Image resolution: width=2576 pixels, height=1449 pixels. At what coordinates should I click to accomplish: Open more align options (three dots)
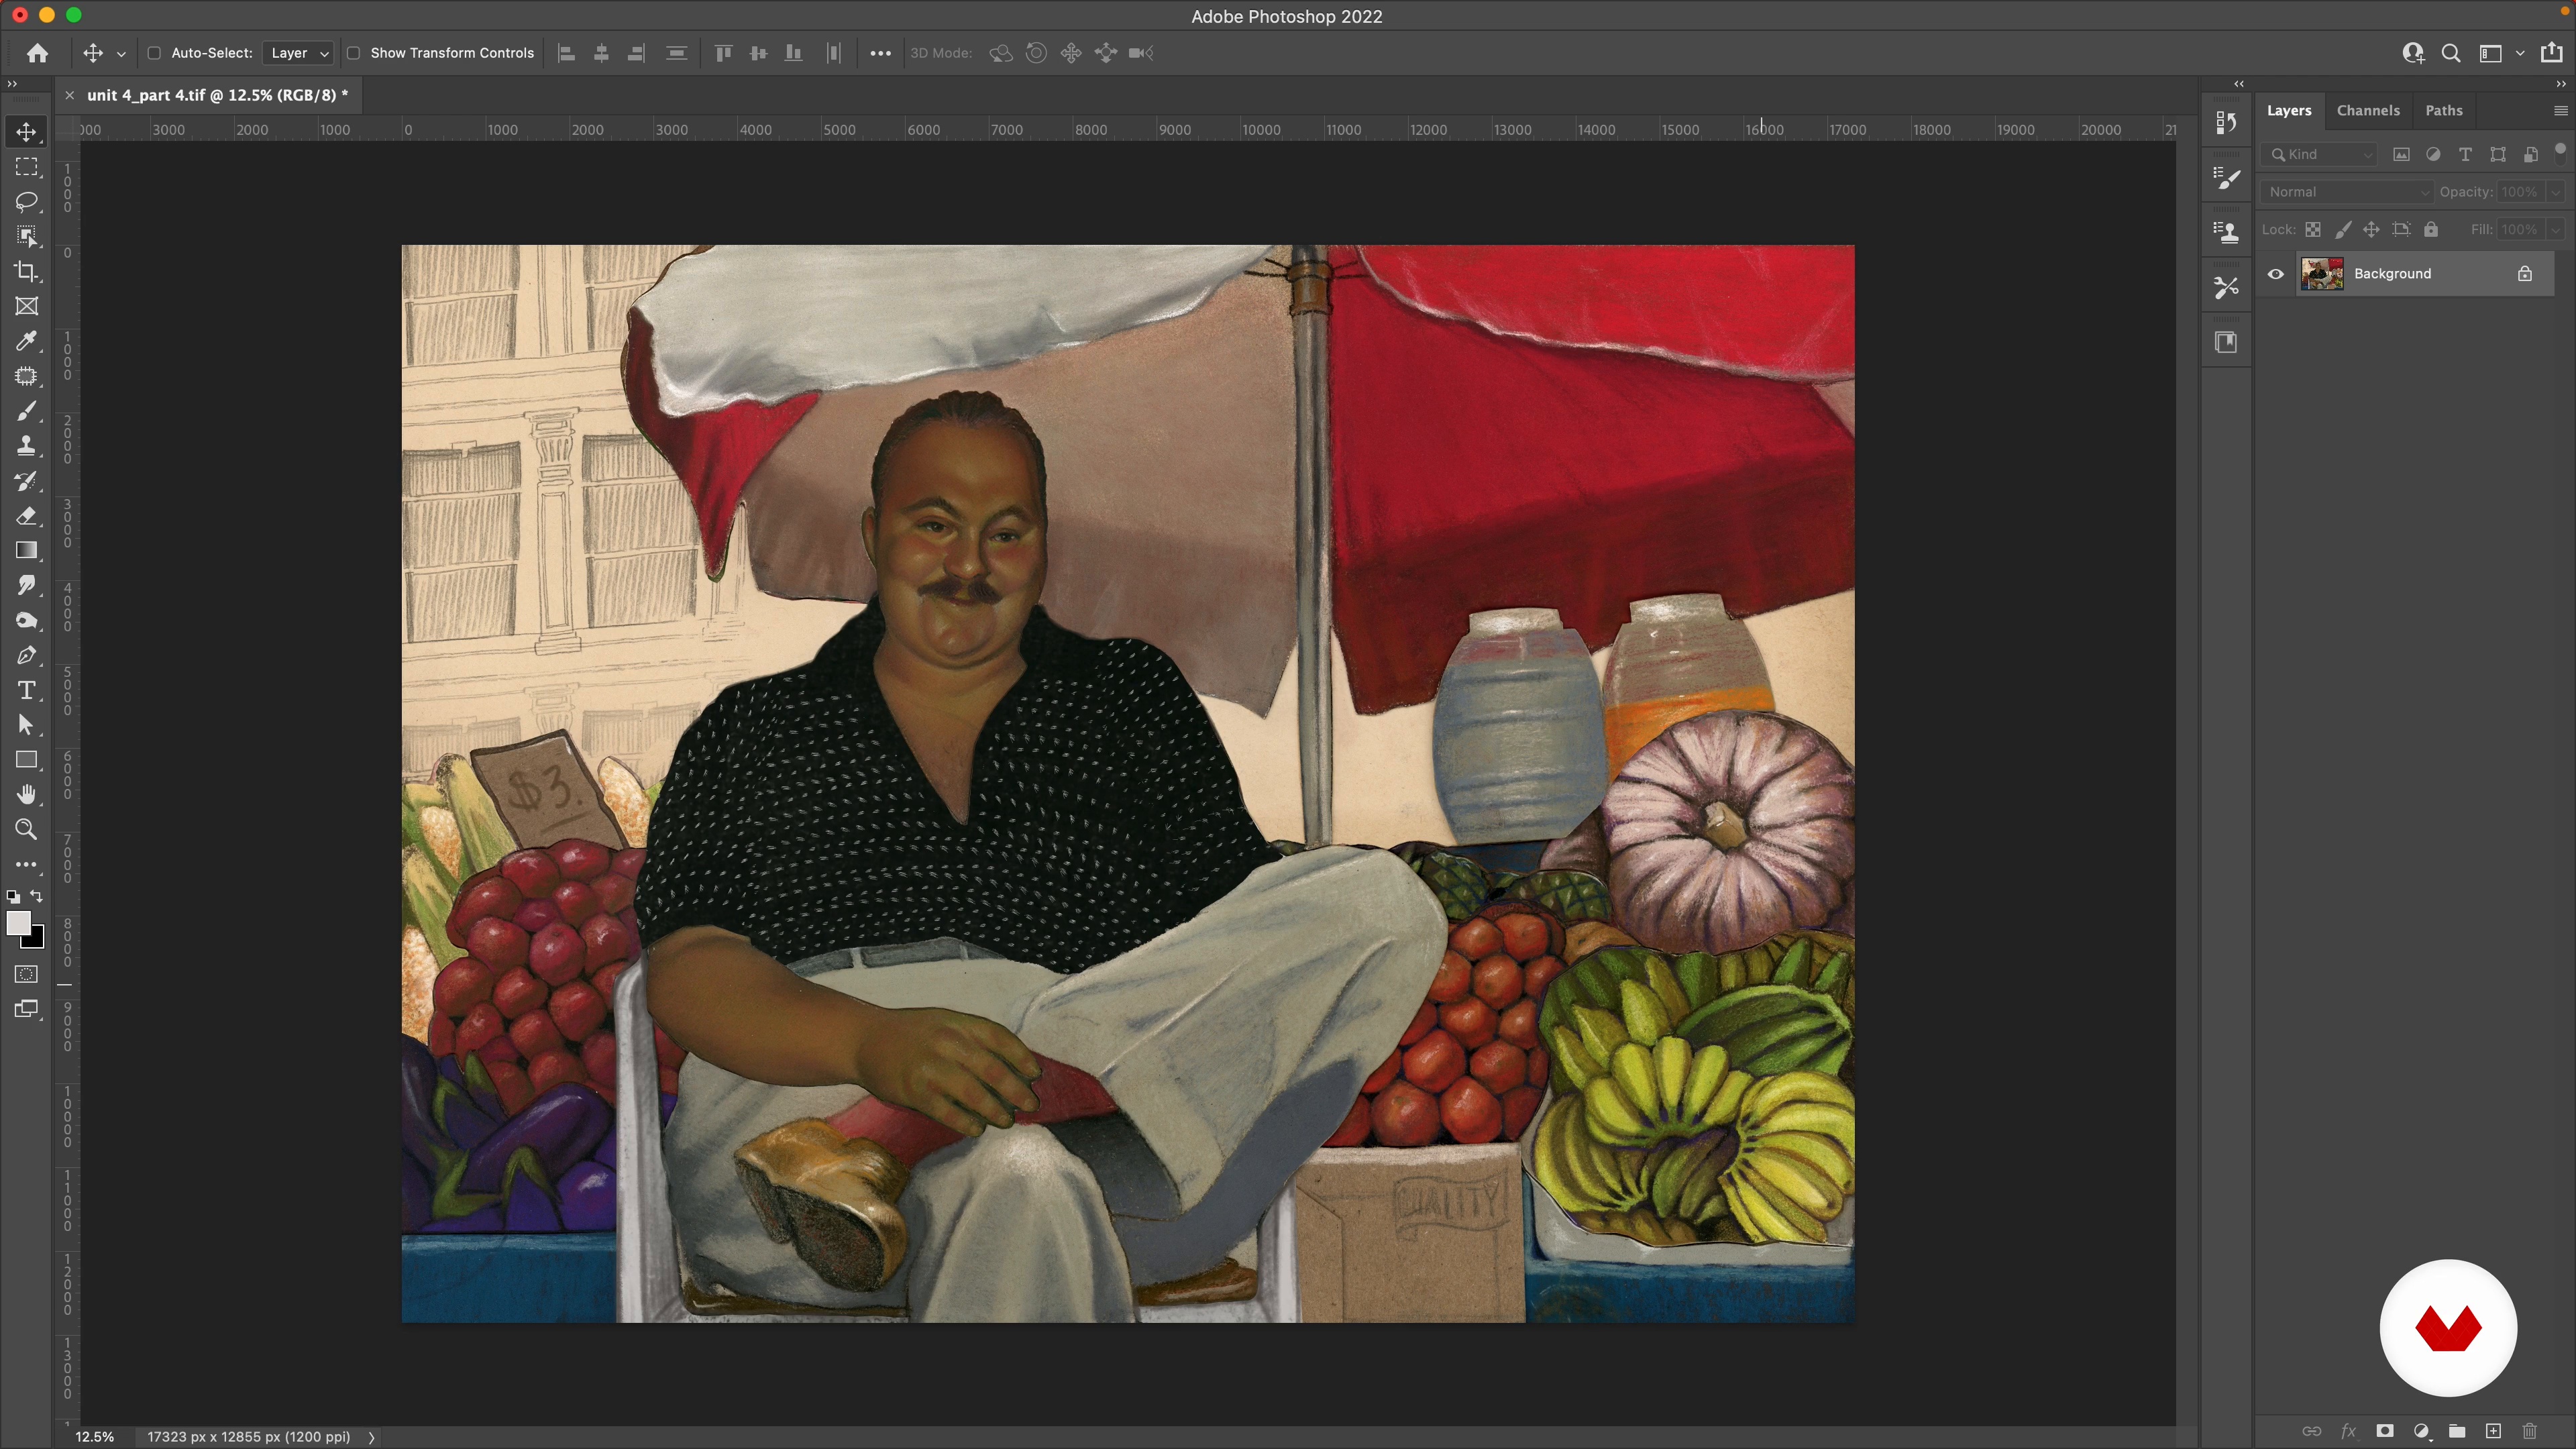pyautogui.click(x=880, y=53)
